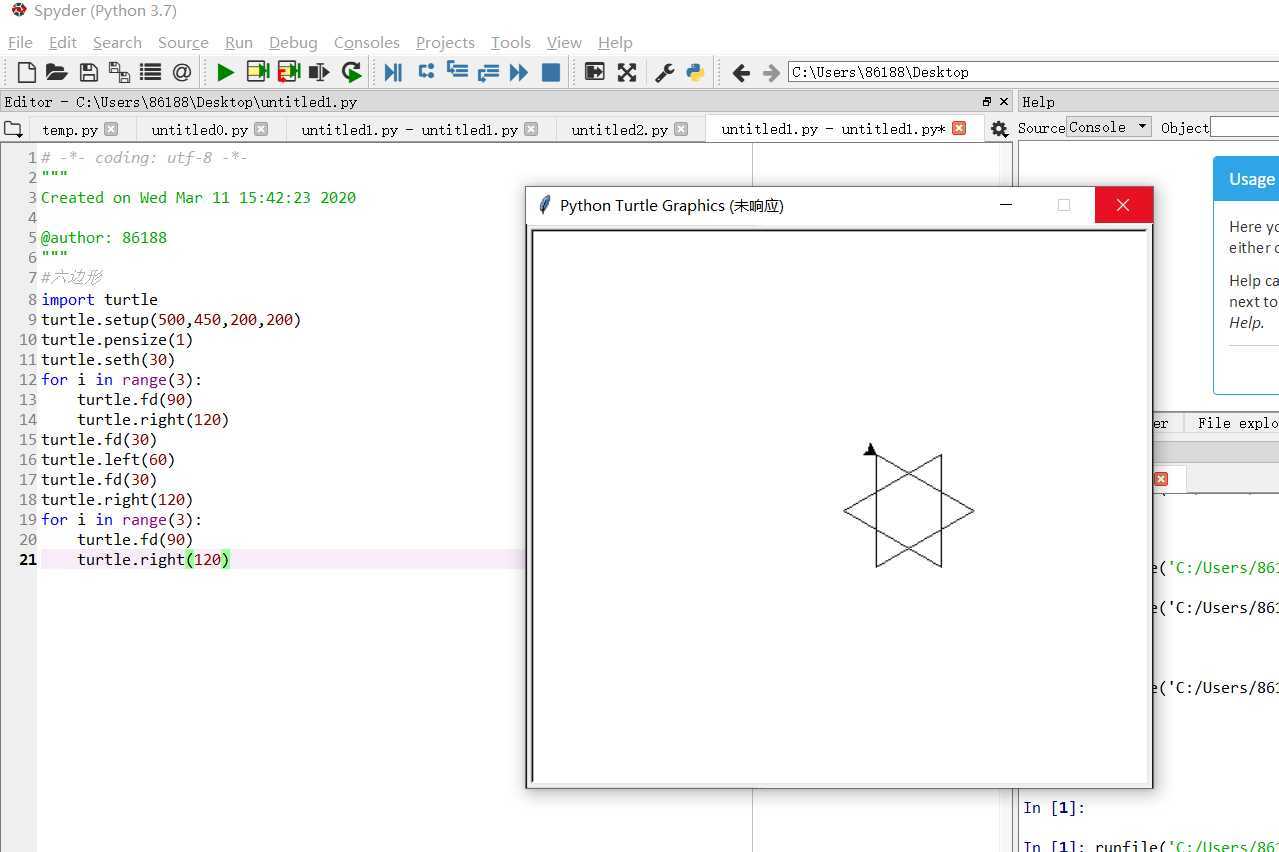1279x852 pixels.
Task: Click the In [1]: console prompt
Action: [1054, 807]
